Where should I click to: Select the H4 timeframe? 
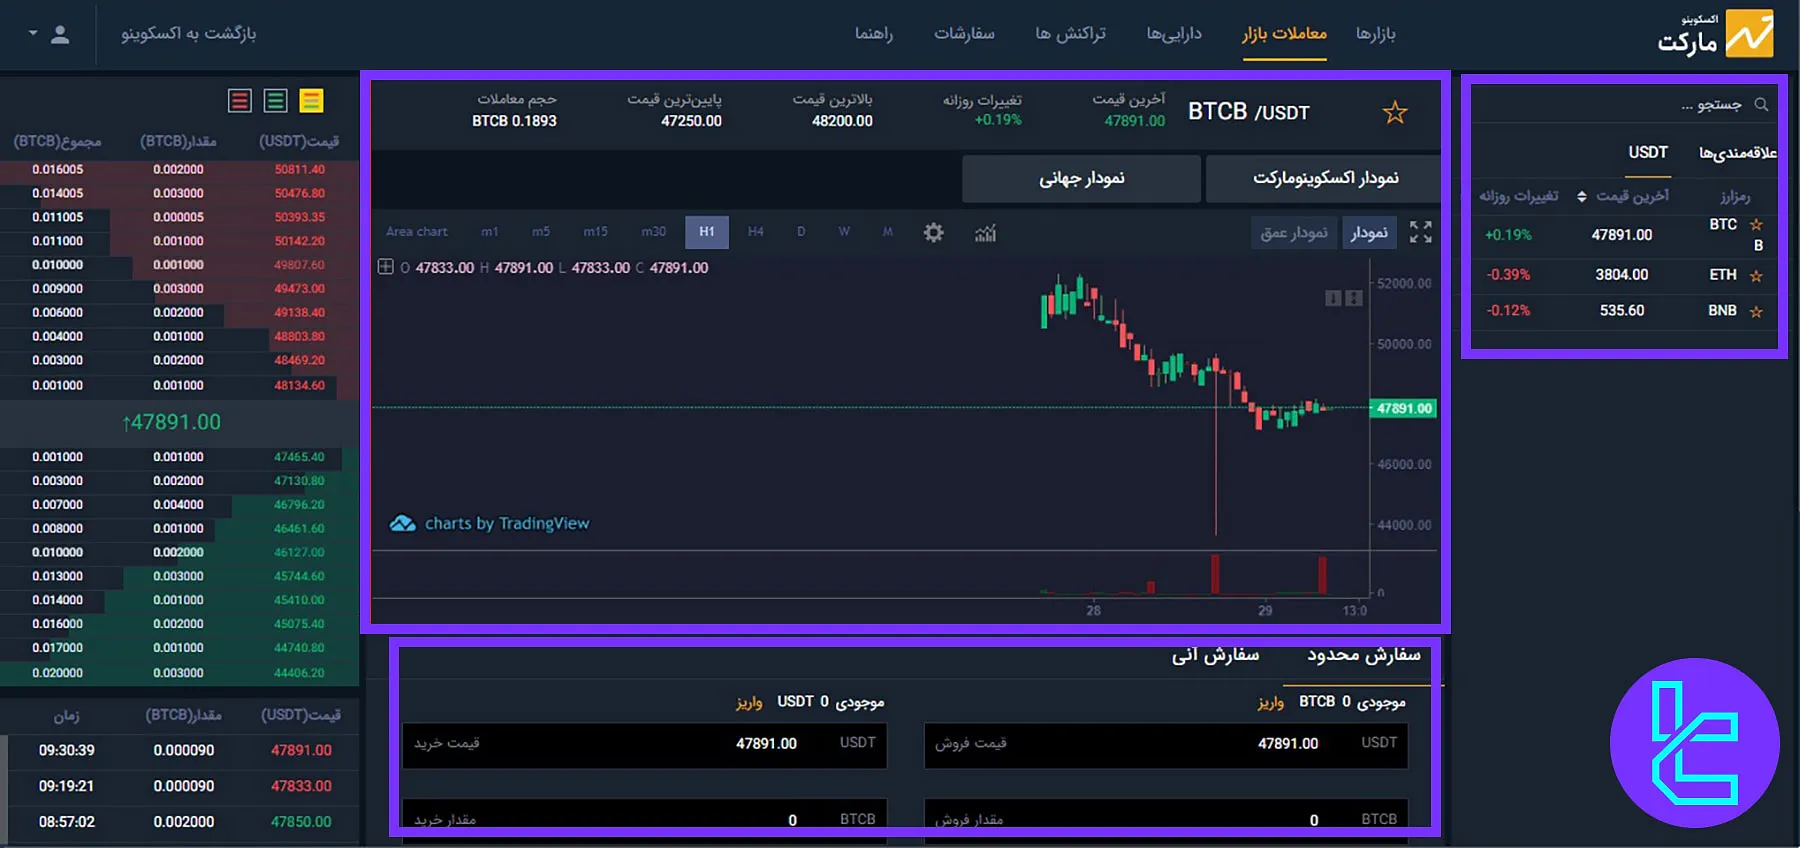click(755, 232)
